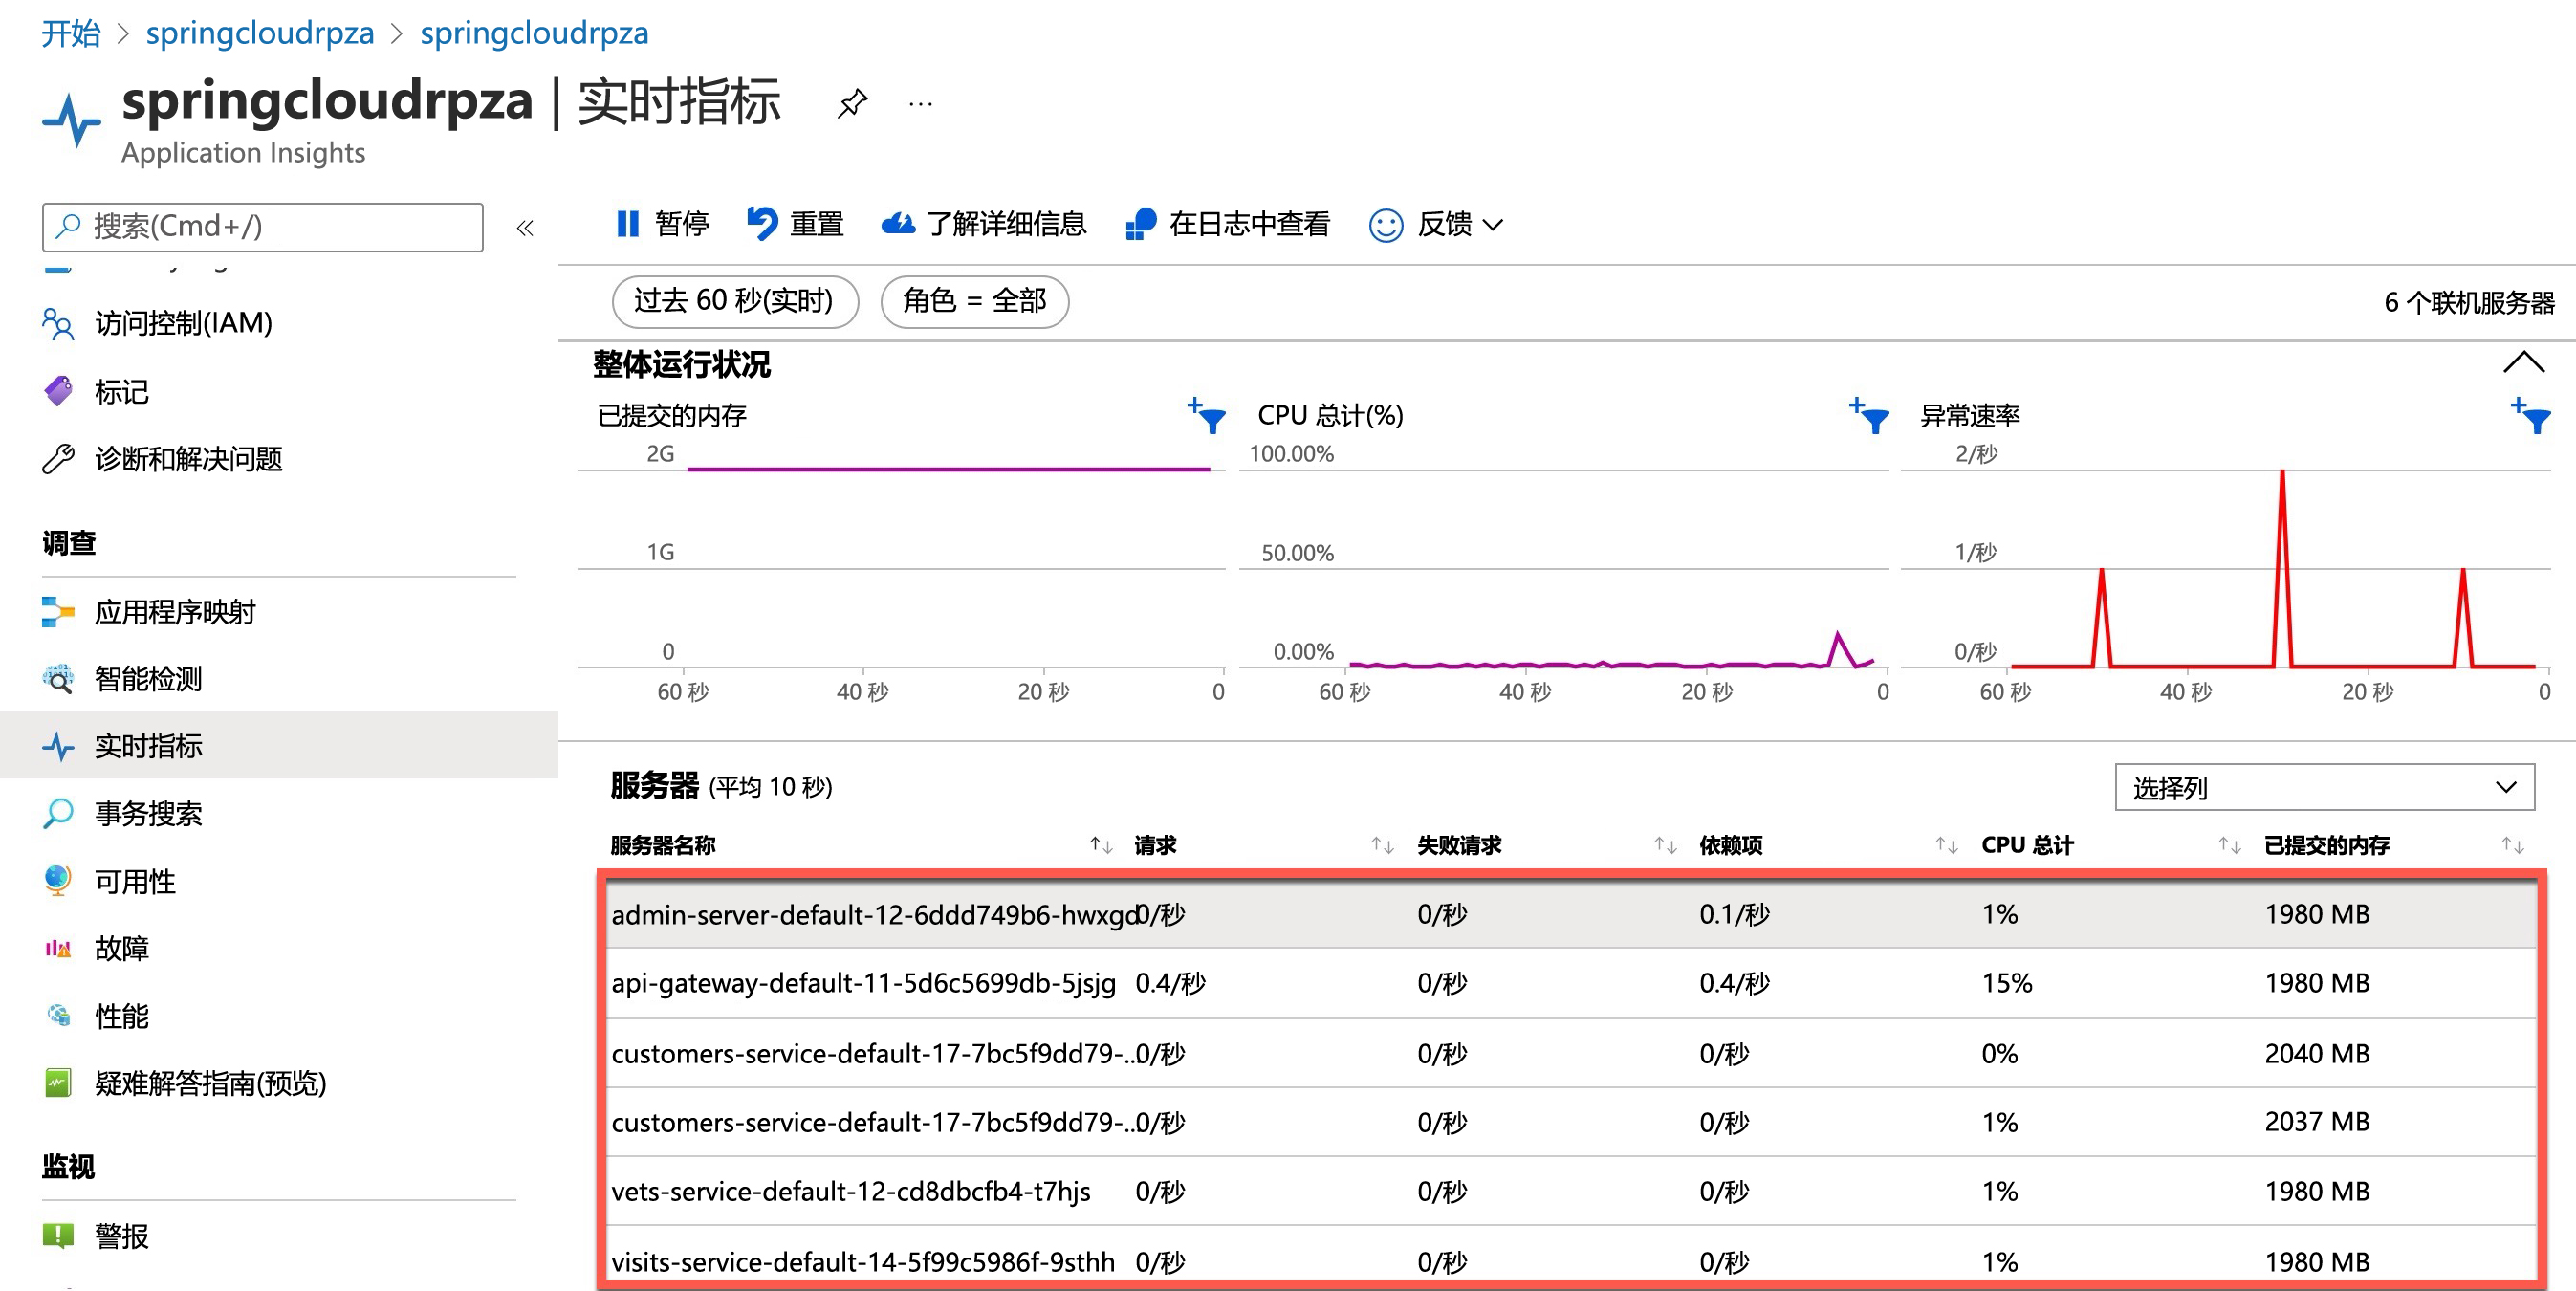Viewport: 2576px width, 1291px height.
Task: Collapse the 整体运行状况 section
Action: tap(2522, 362)
